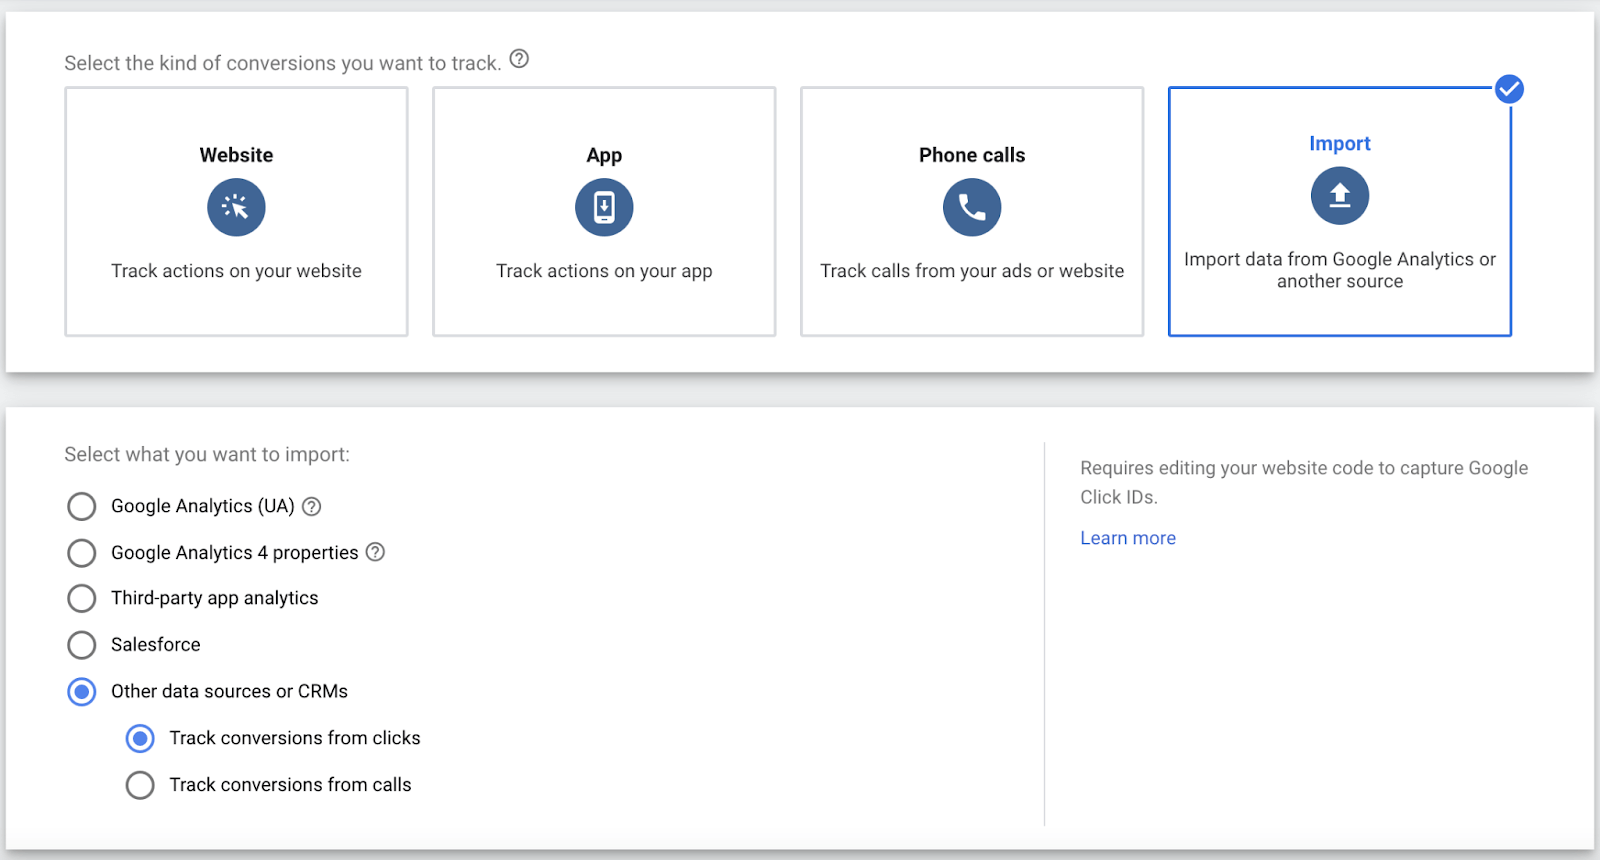Click the Import upload arrow icon

[1340, 196]
